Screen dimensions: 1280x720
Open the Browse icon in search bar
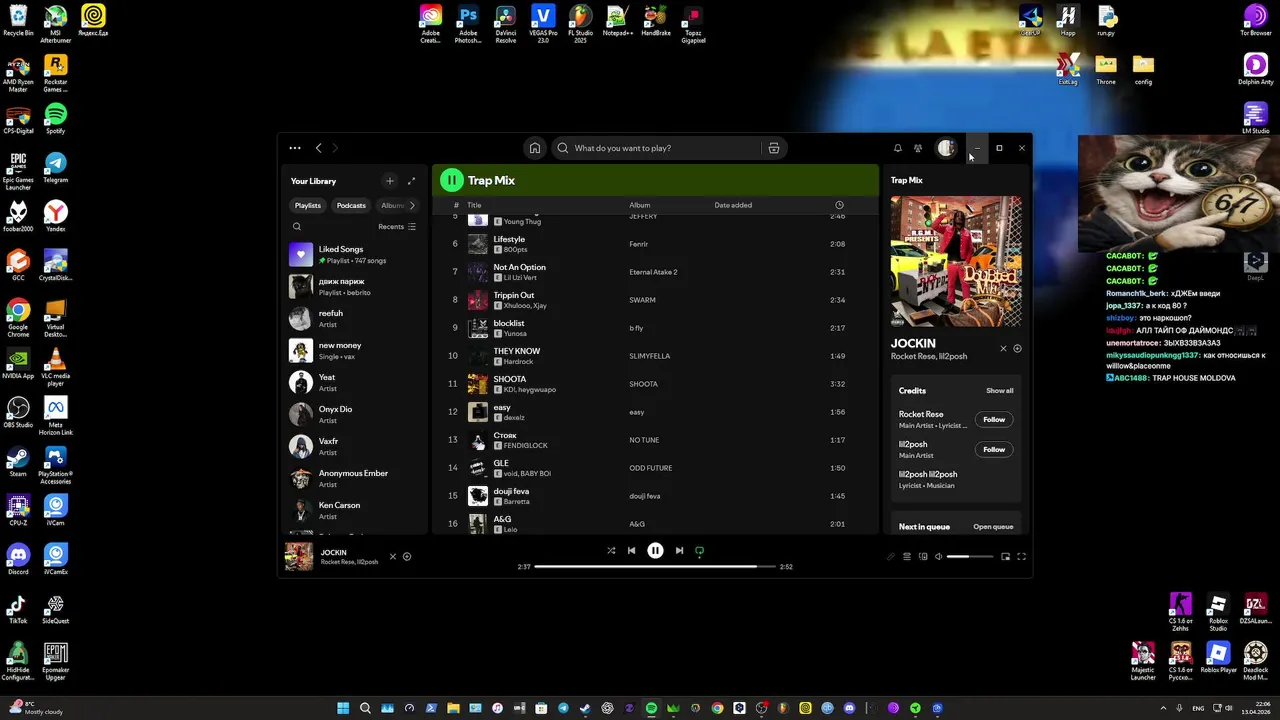coord(774,148)
